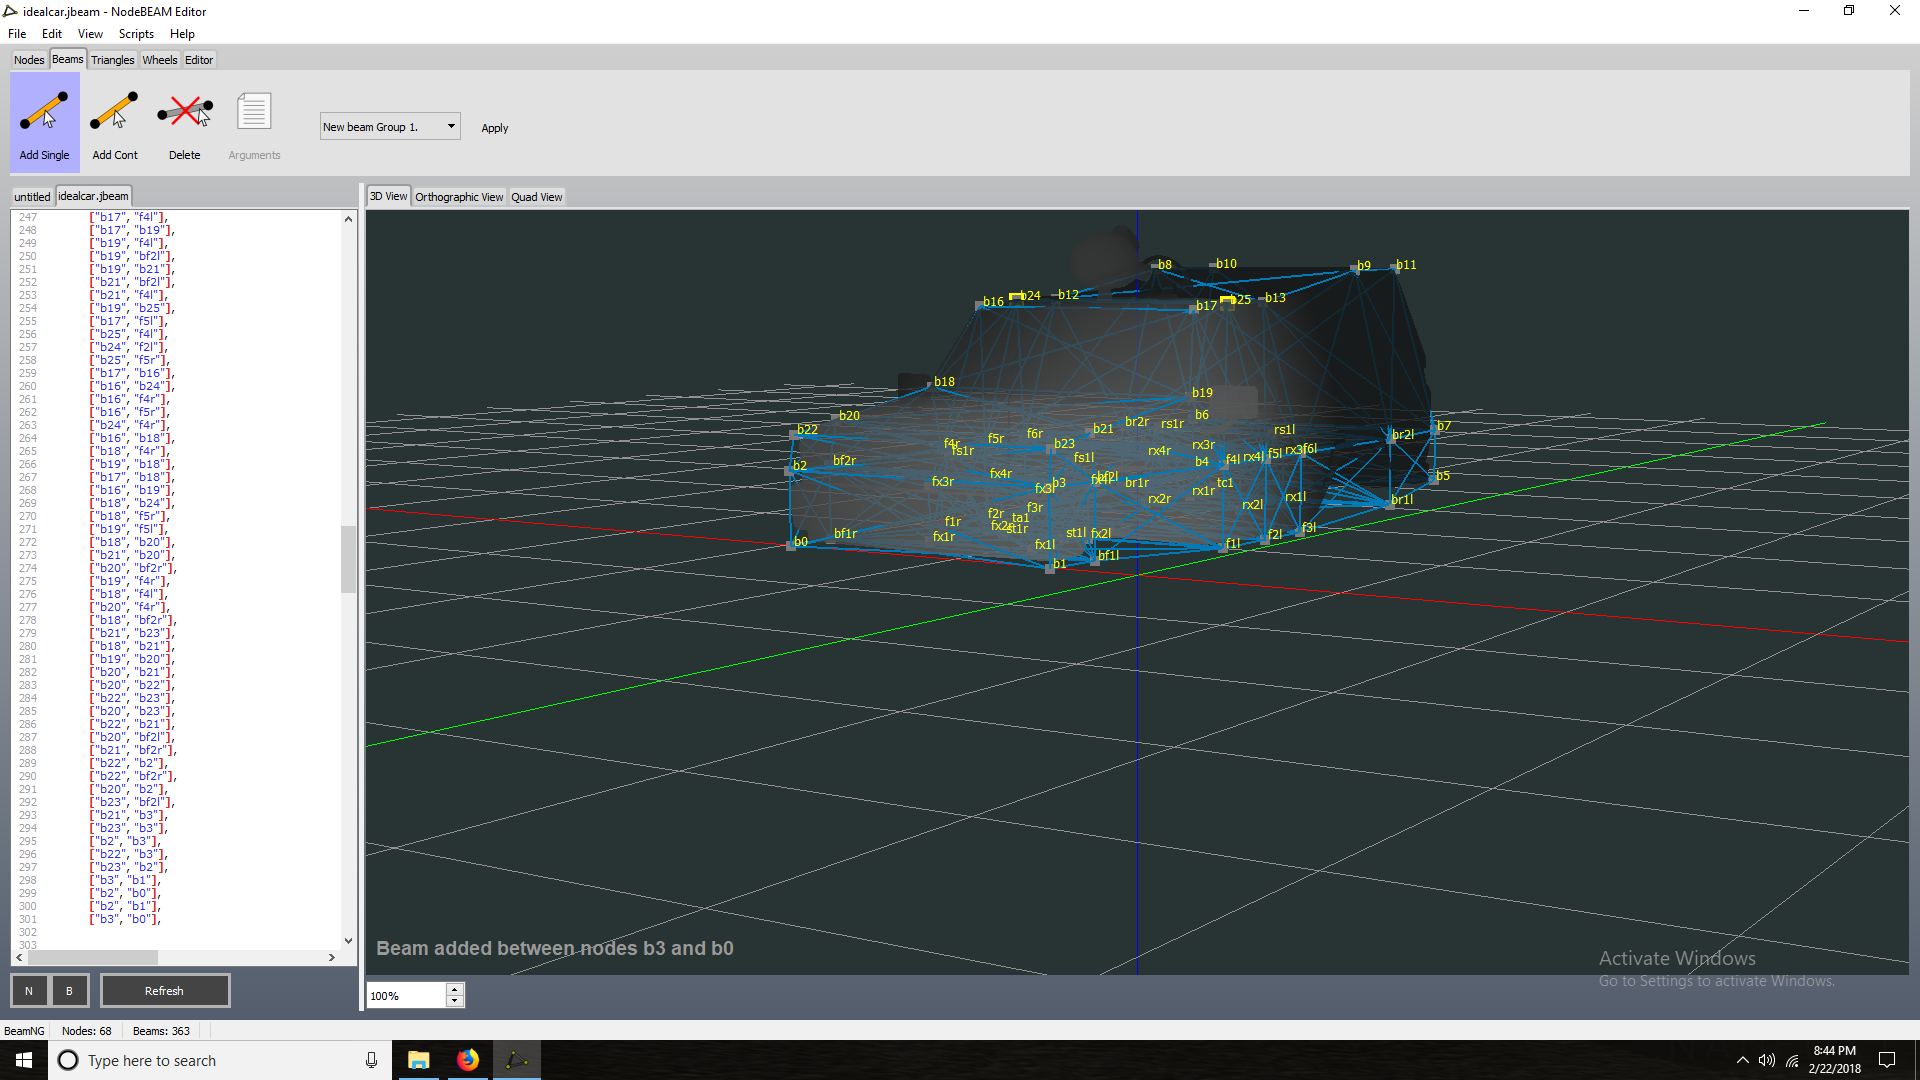
Task: Click node label b9 in 3D view
Action: tap(1363, 266)
